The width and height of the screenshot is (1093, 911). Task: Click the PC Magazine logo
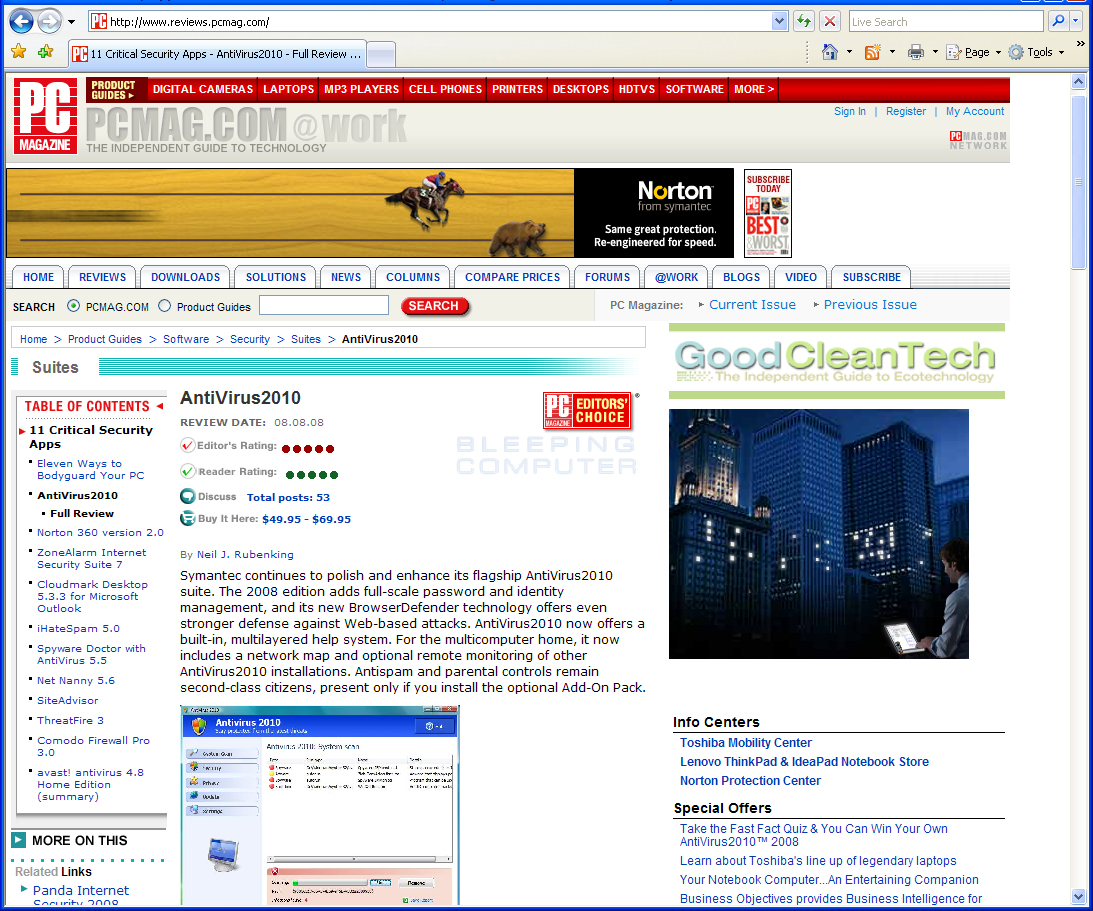coord(45,116)
